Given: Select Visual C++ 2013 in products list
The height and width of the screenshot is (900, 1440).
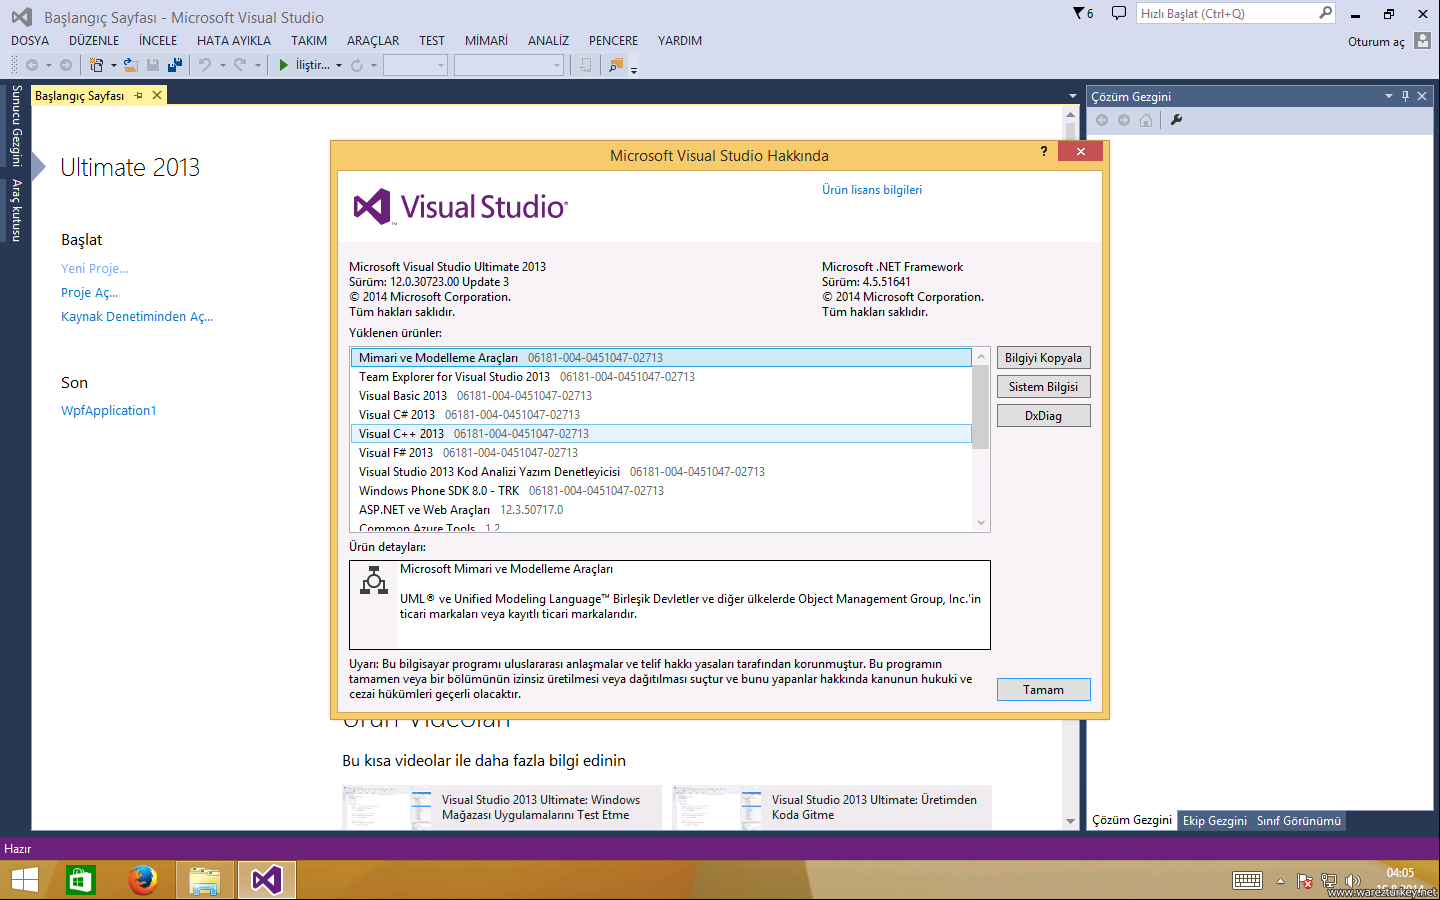Looking at the screenshot, I should 660,434.
